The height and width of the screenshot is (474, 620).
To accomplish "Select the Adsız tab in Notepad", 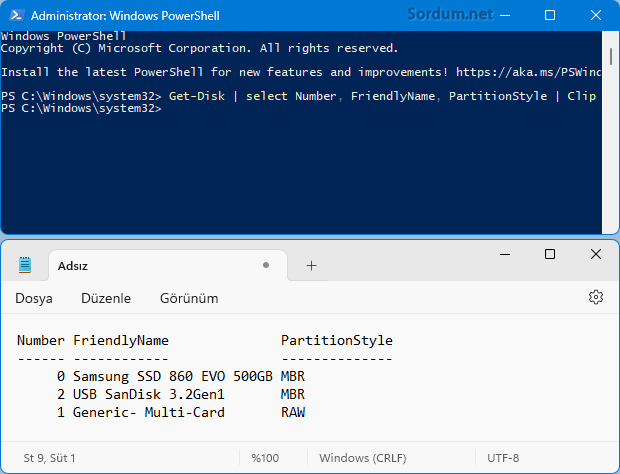I will tap(168, 265).
